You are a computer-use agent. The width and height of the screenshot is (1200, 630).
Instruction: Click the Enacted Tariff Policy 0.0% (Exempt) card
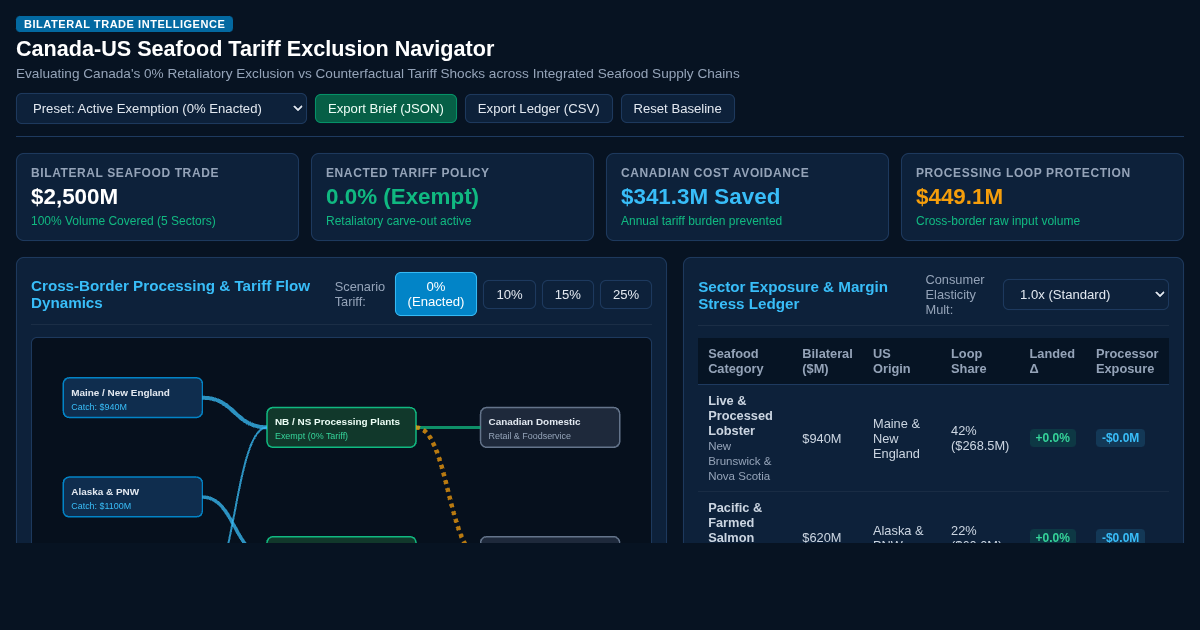pyautogui.click(x=452, y=197)
